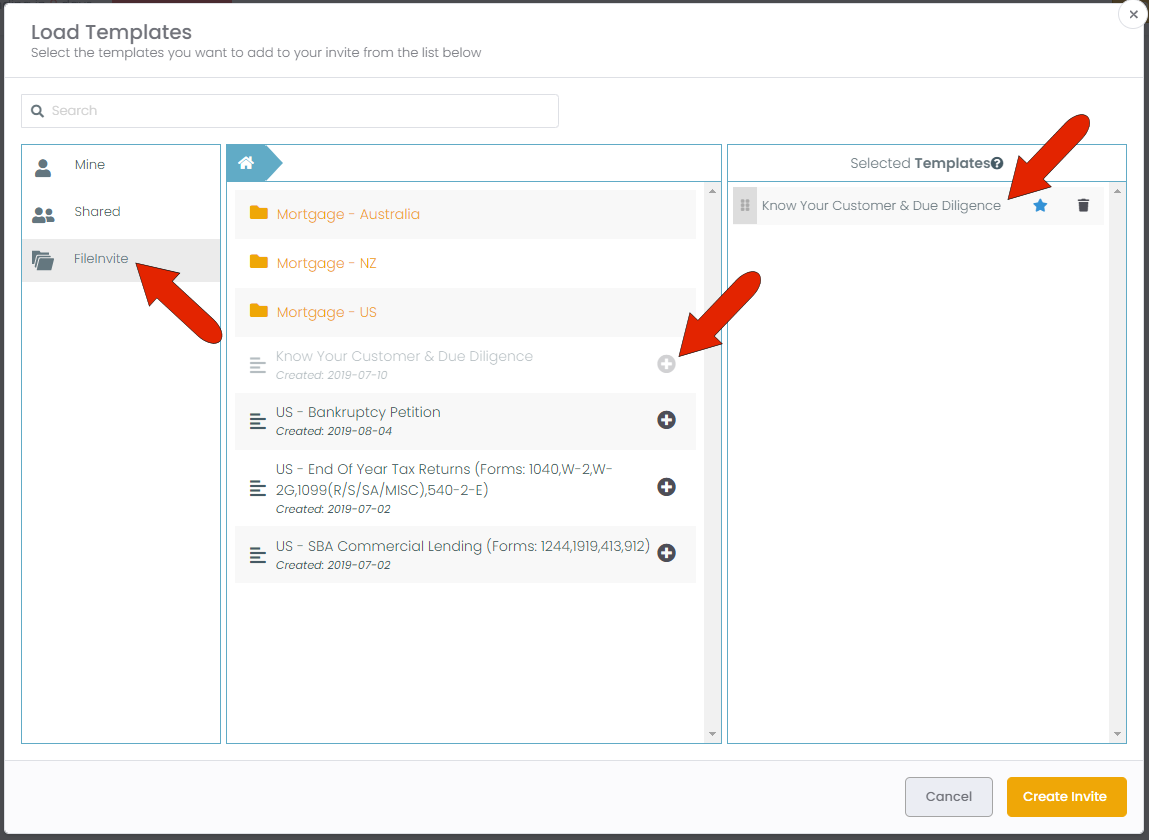Delete selected template with trash icon
1149x840 pixels.
1083,205
